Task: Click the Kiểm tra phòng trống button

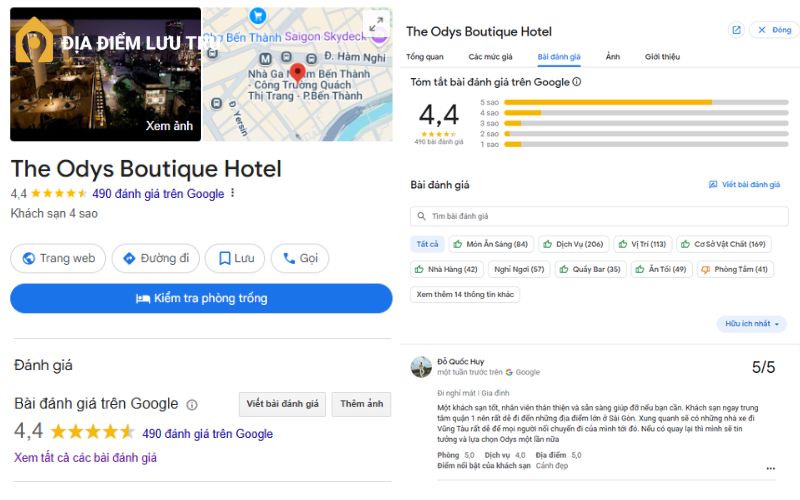Action: [x=201, y=298]
